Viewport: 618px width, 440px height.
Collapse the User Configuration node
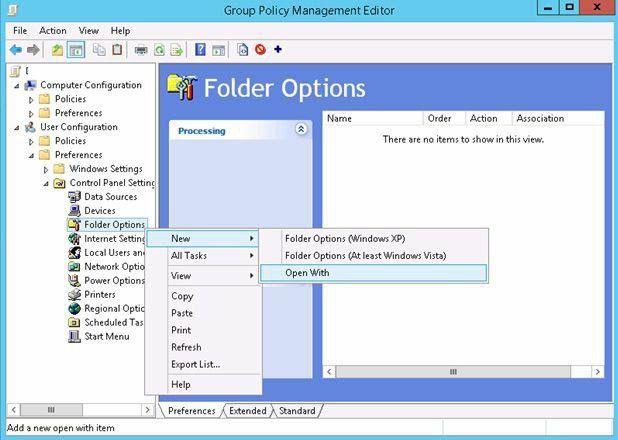(17, 128)
